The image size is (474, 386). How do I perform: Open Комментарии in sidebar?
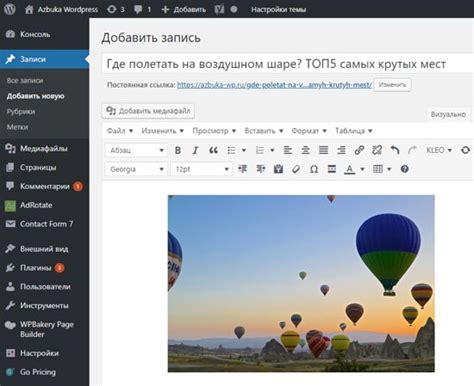click(44, 186)
